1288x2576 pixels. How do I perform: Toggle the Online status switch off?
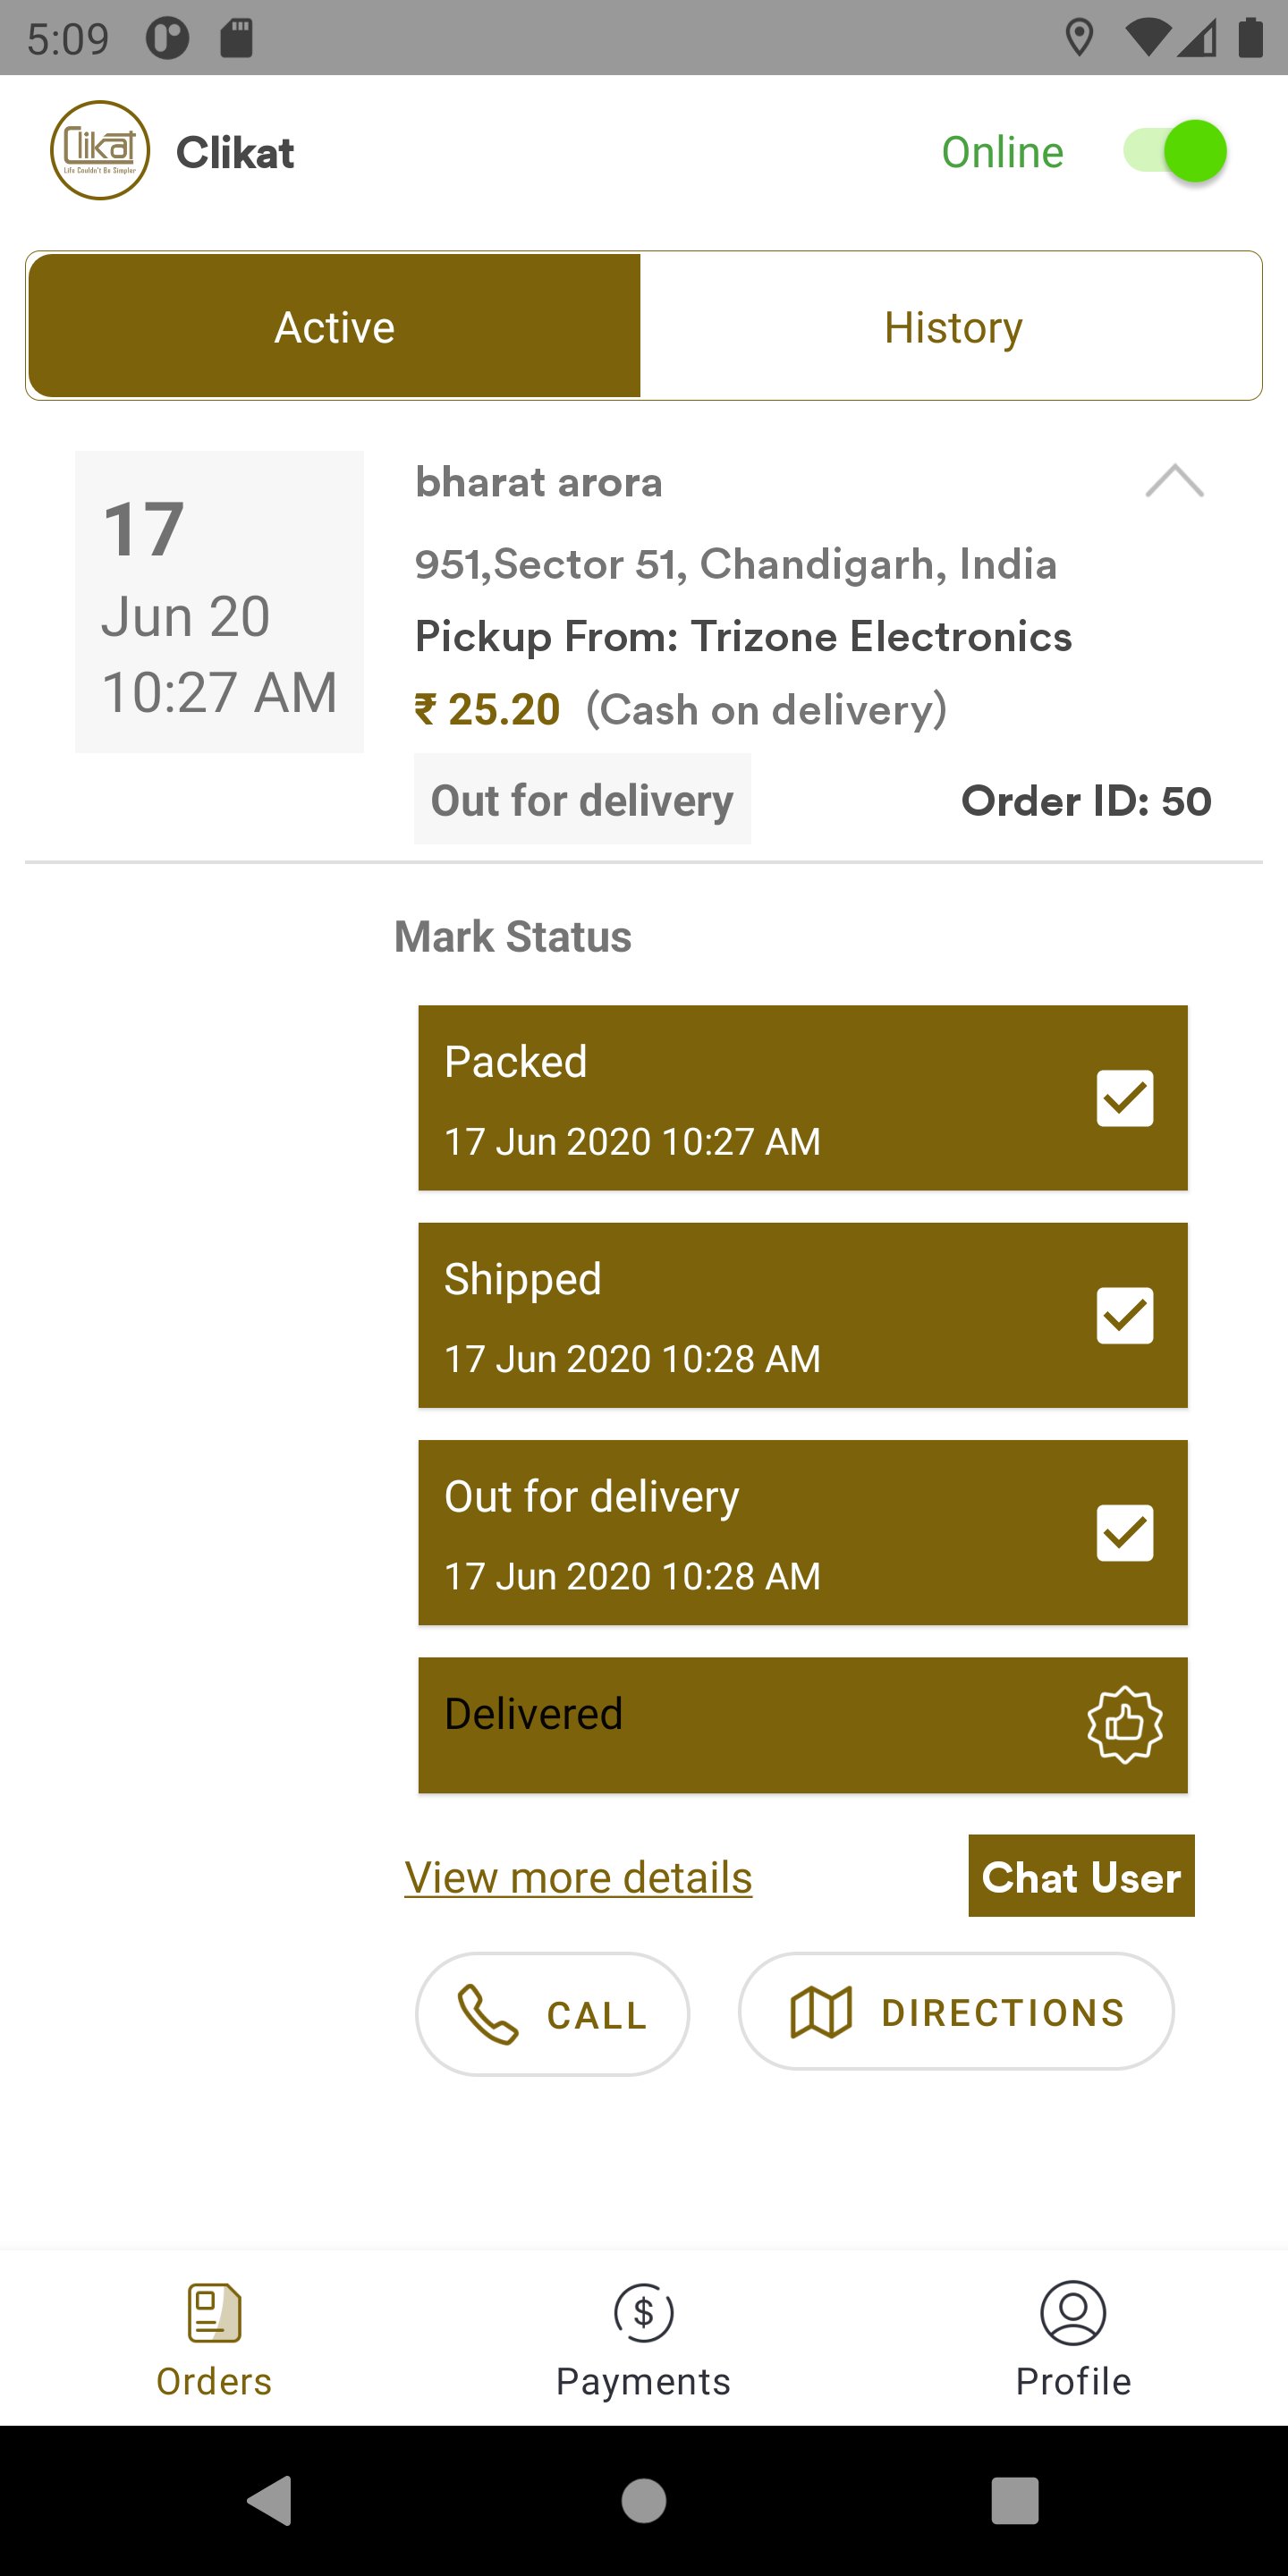tap(1174, 151)
